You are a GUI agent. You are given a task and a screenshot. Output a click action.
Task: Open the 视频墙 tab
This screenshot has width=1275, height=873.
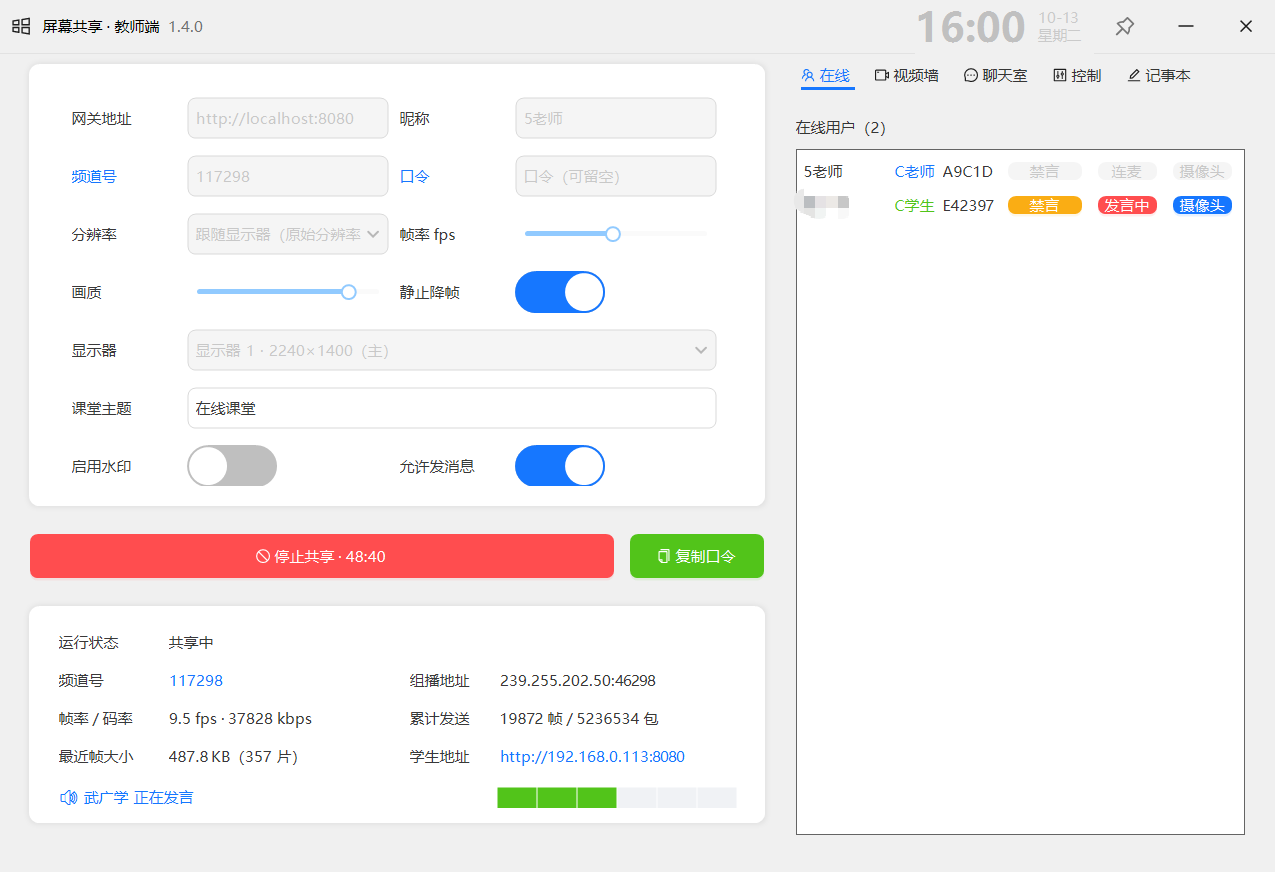pyautogui.click(x=907, y=76)
